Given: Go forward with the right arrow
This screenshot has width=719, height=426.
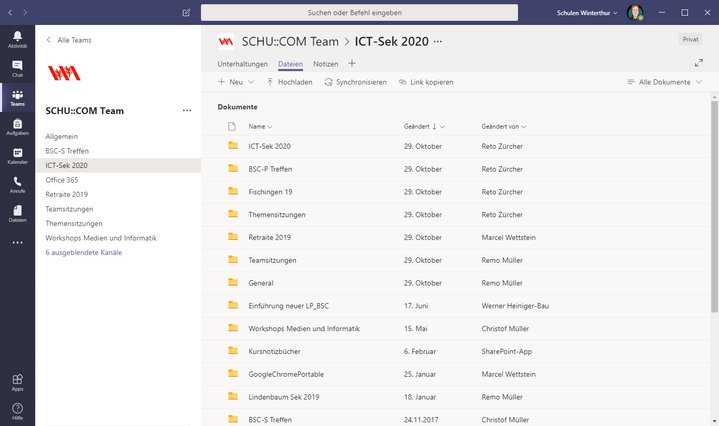Looking at the screenshot, I should [x=25, y=13].
